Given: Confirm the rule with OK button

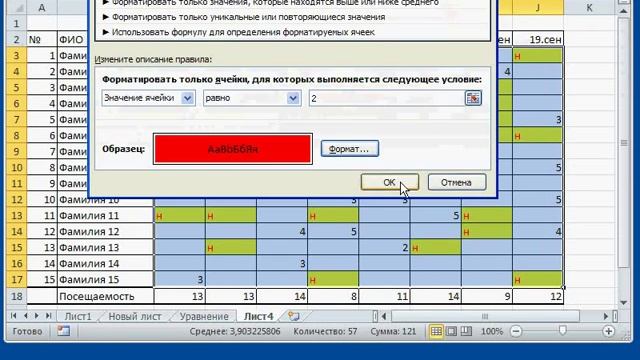Looking at the screenshot, I should tap(389, 182).
